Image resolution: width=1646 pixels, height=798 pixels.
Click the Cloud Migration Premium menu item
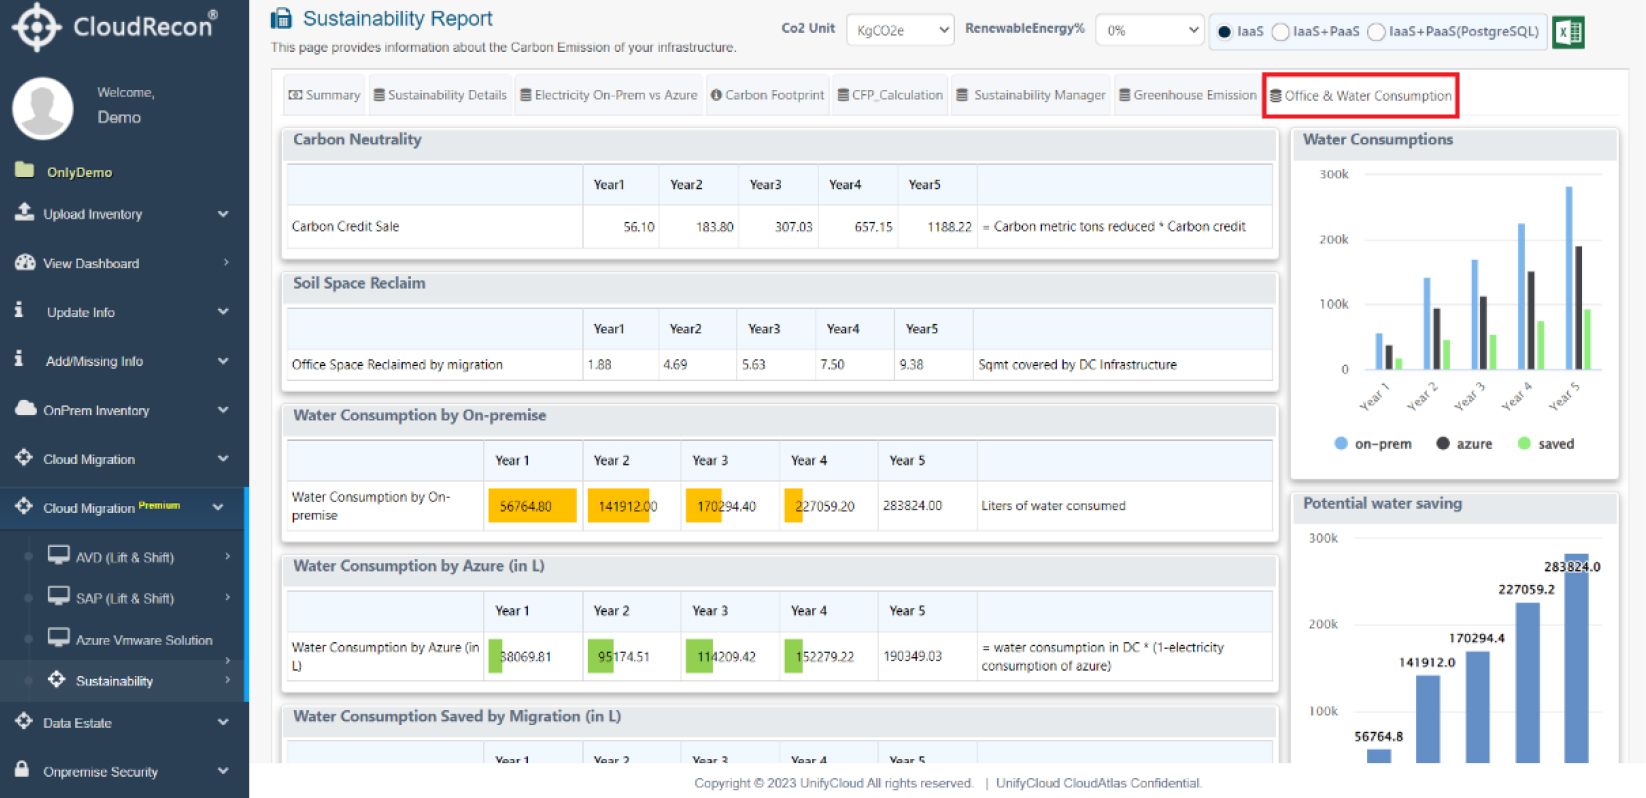[124, 507]
